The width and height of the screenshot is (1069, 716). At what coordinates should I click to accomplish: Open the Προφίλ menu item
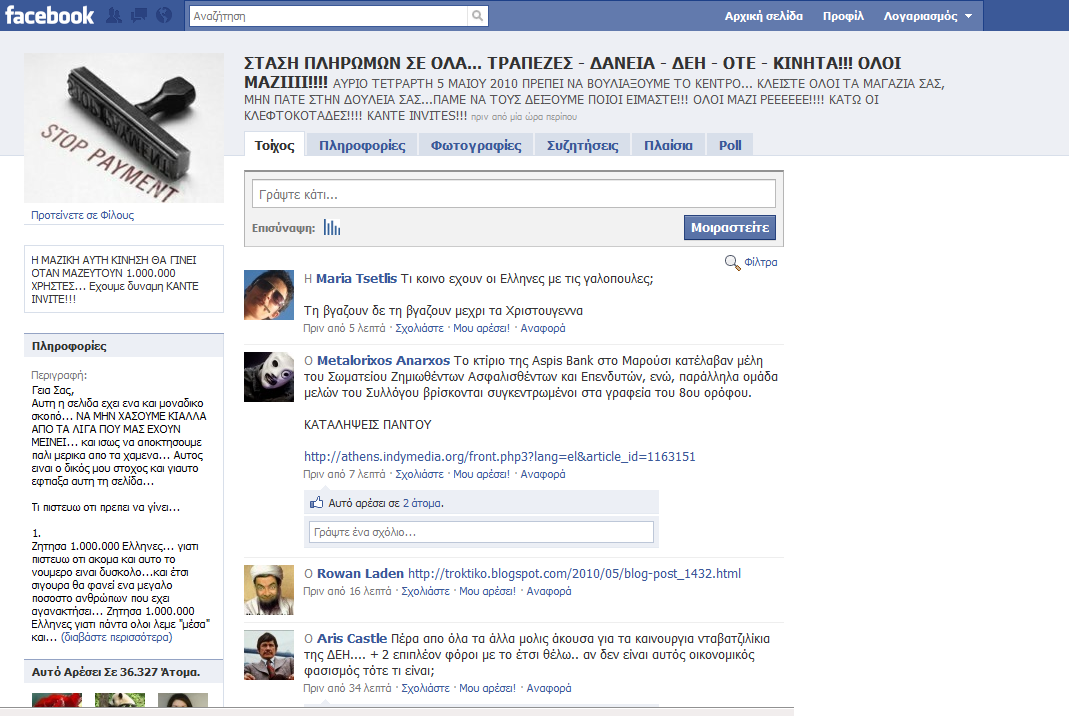tap(843, 16)
